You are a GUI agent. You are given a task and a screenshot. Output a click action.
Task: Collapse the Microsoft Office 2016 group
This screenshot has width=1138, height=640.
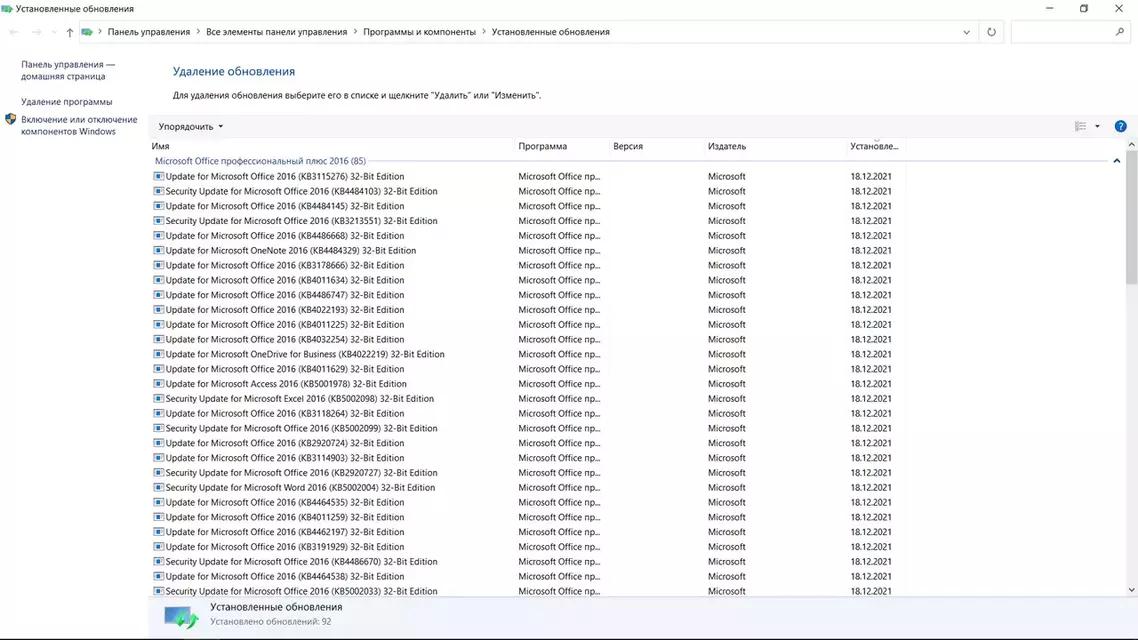pyautogui.click(x=1117, y=161)
